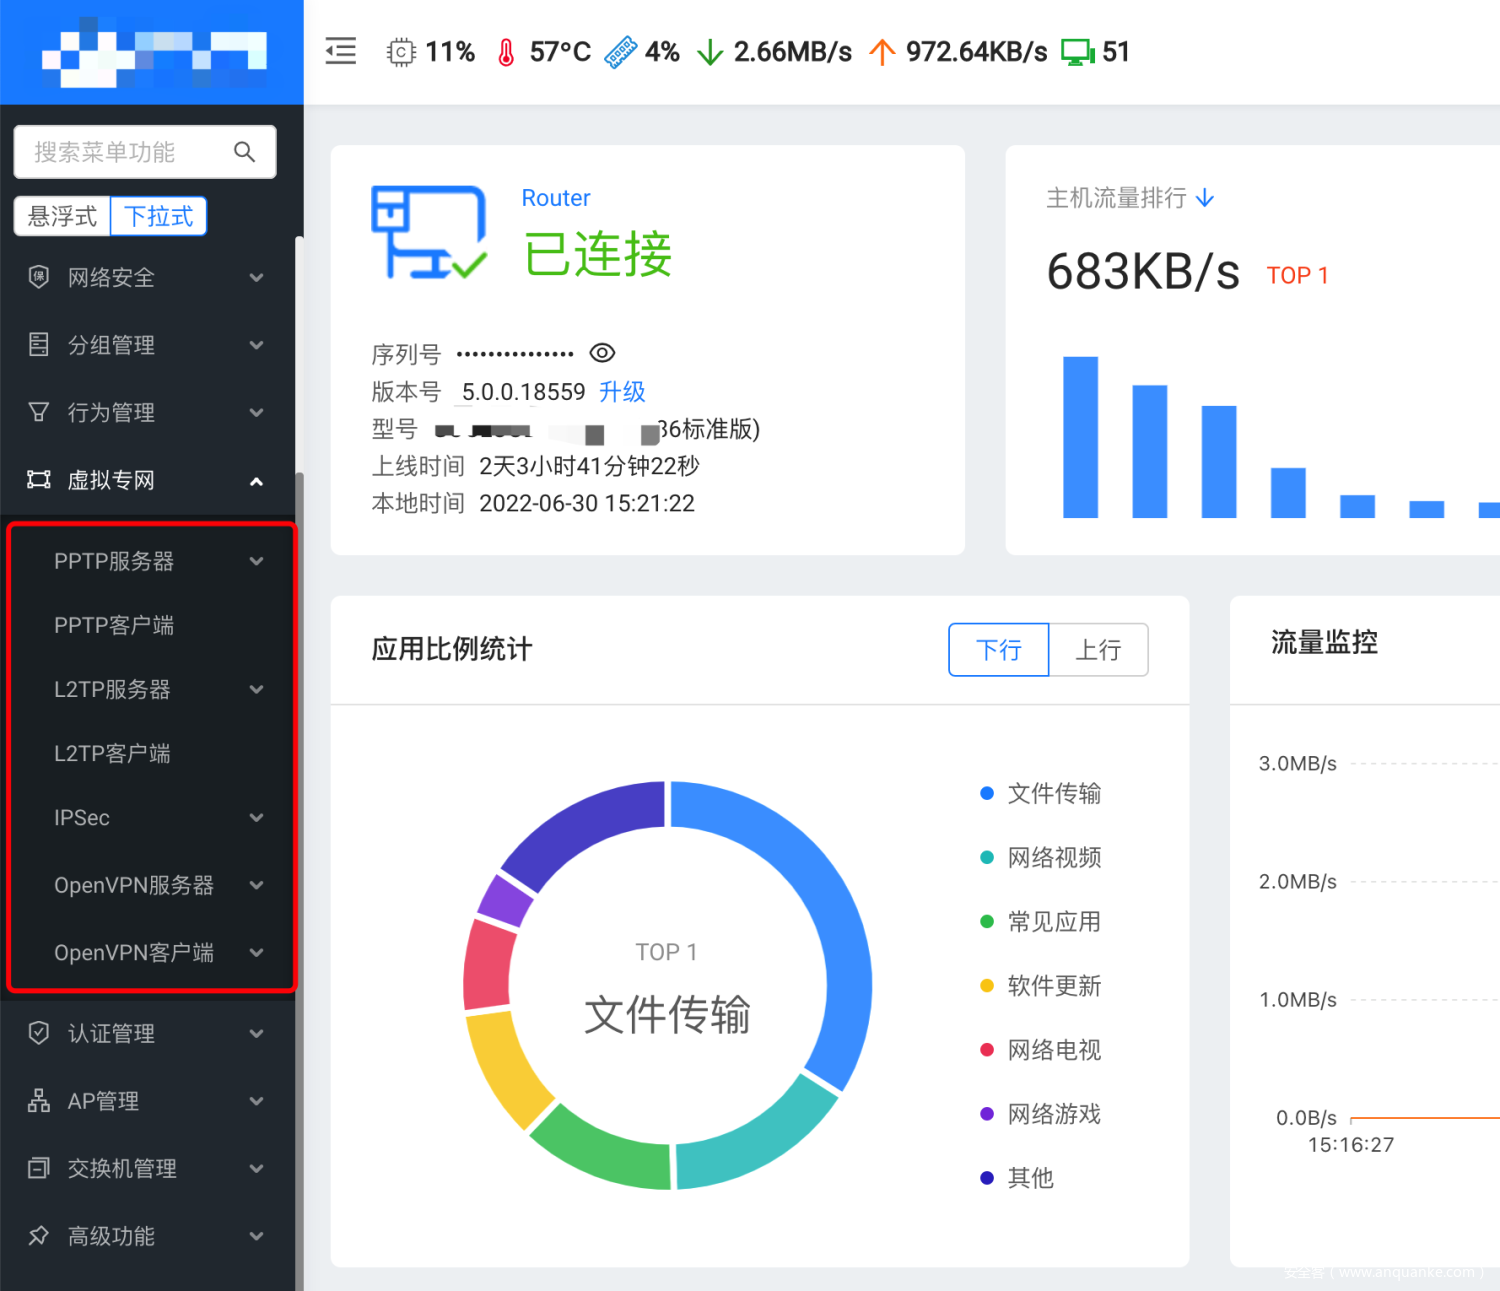1500x1291 pixels.
Task: Click the 升级 upgrade link
Action: tap(622, 391)
